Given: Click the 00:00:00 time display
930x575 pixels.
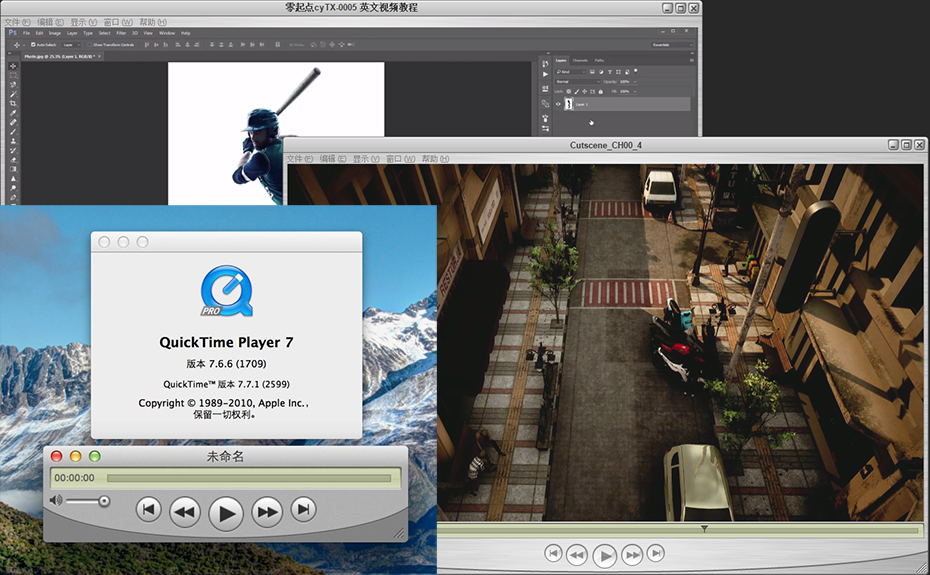Looking at the screenshot, I should [x=74, y=478].
